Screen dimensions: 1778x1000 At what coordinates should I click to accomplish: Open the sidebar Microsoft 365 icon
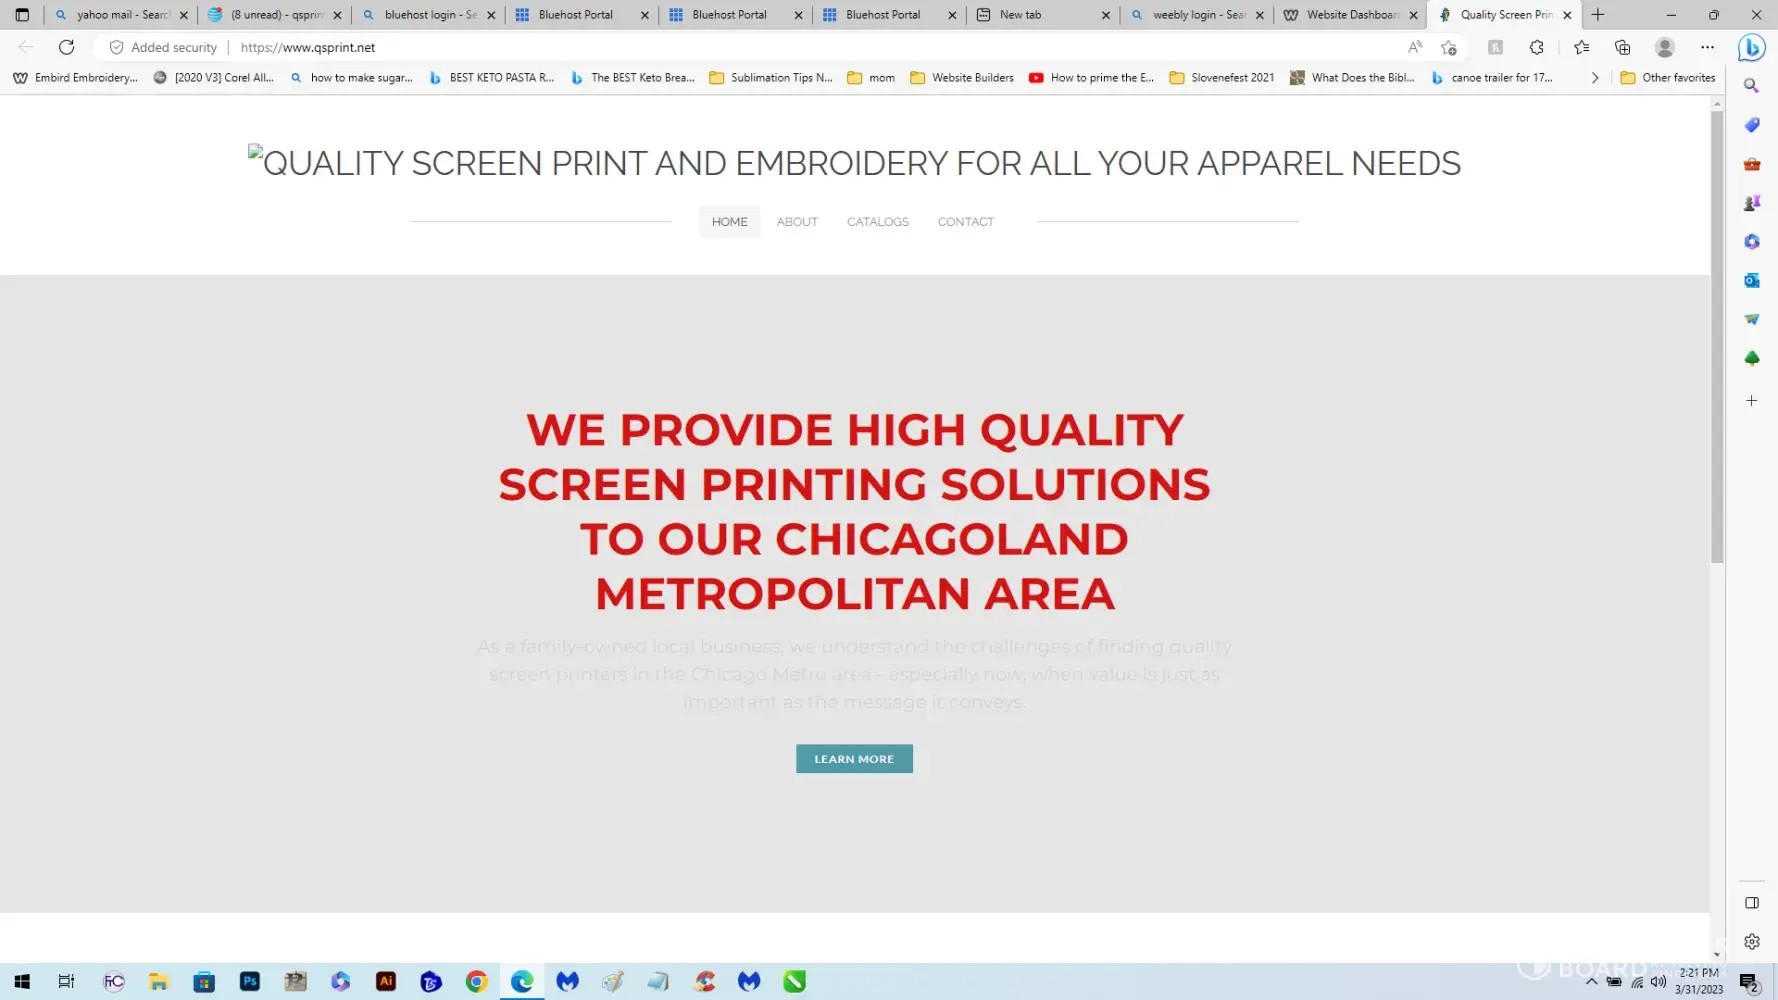click(1751, 242)
